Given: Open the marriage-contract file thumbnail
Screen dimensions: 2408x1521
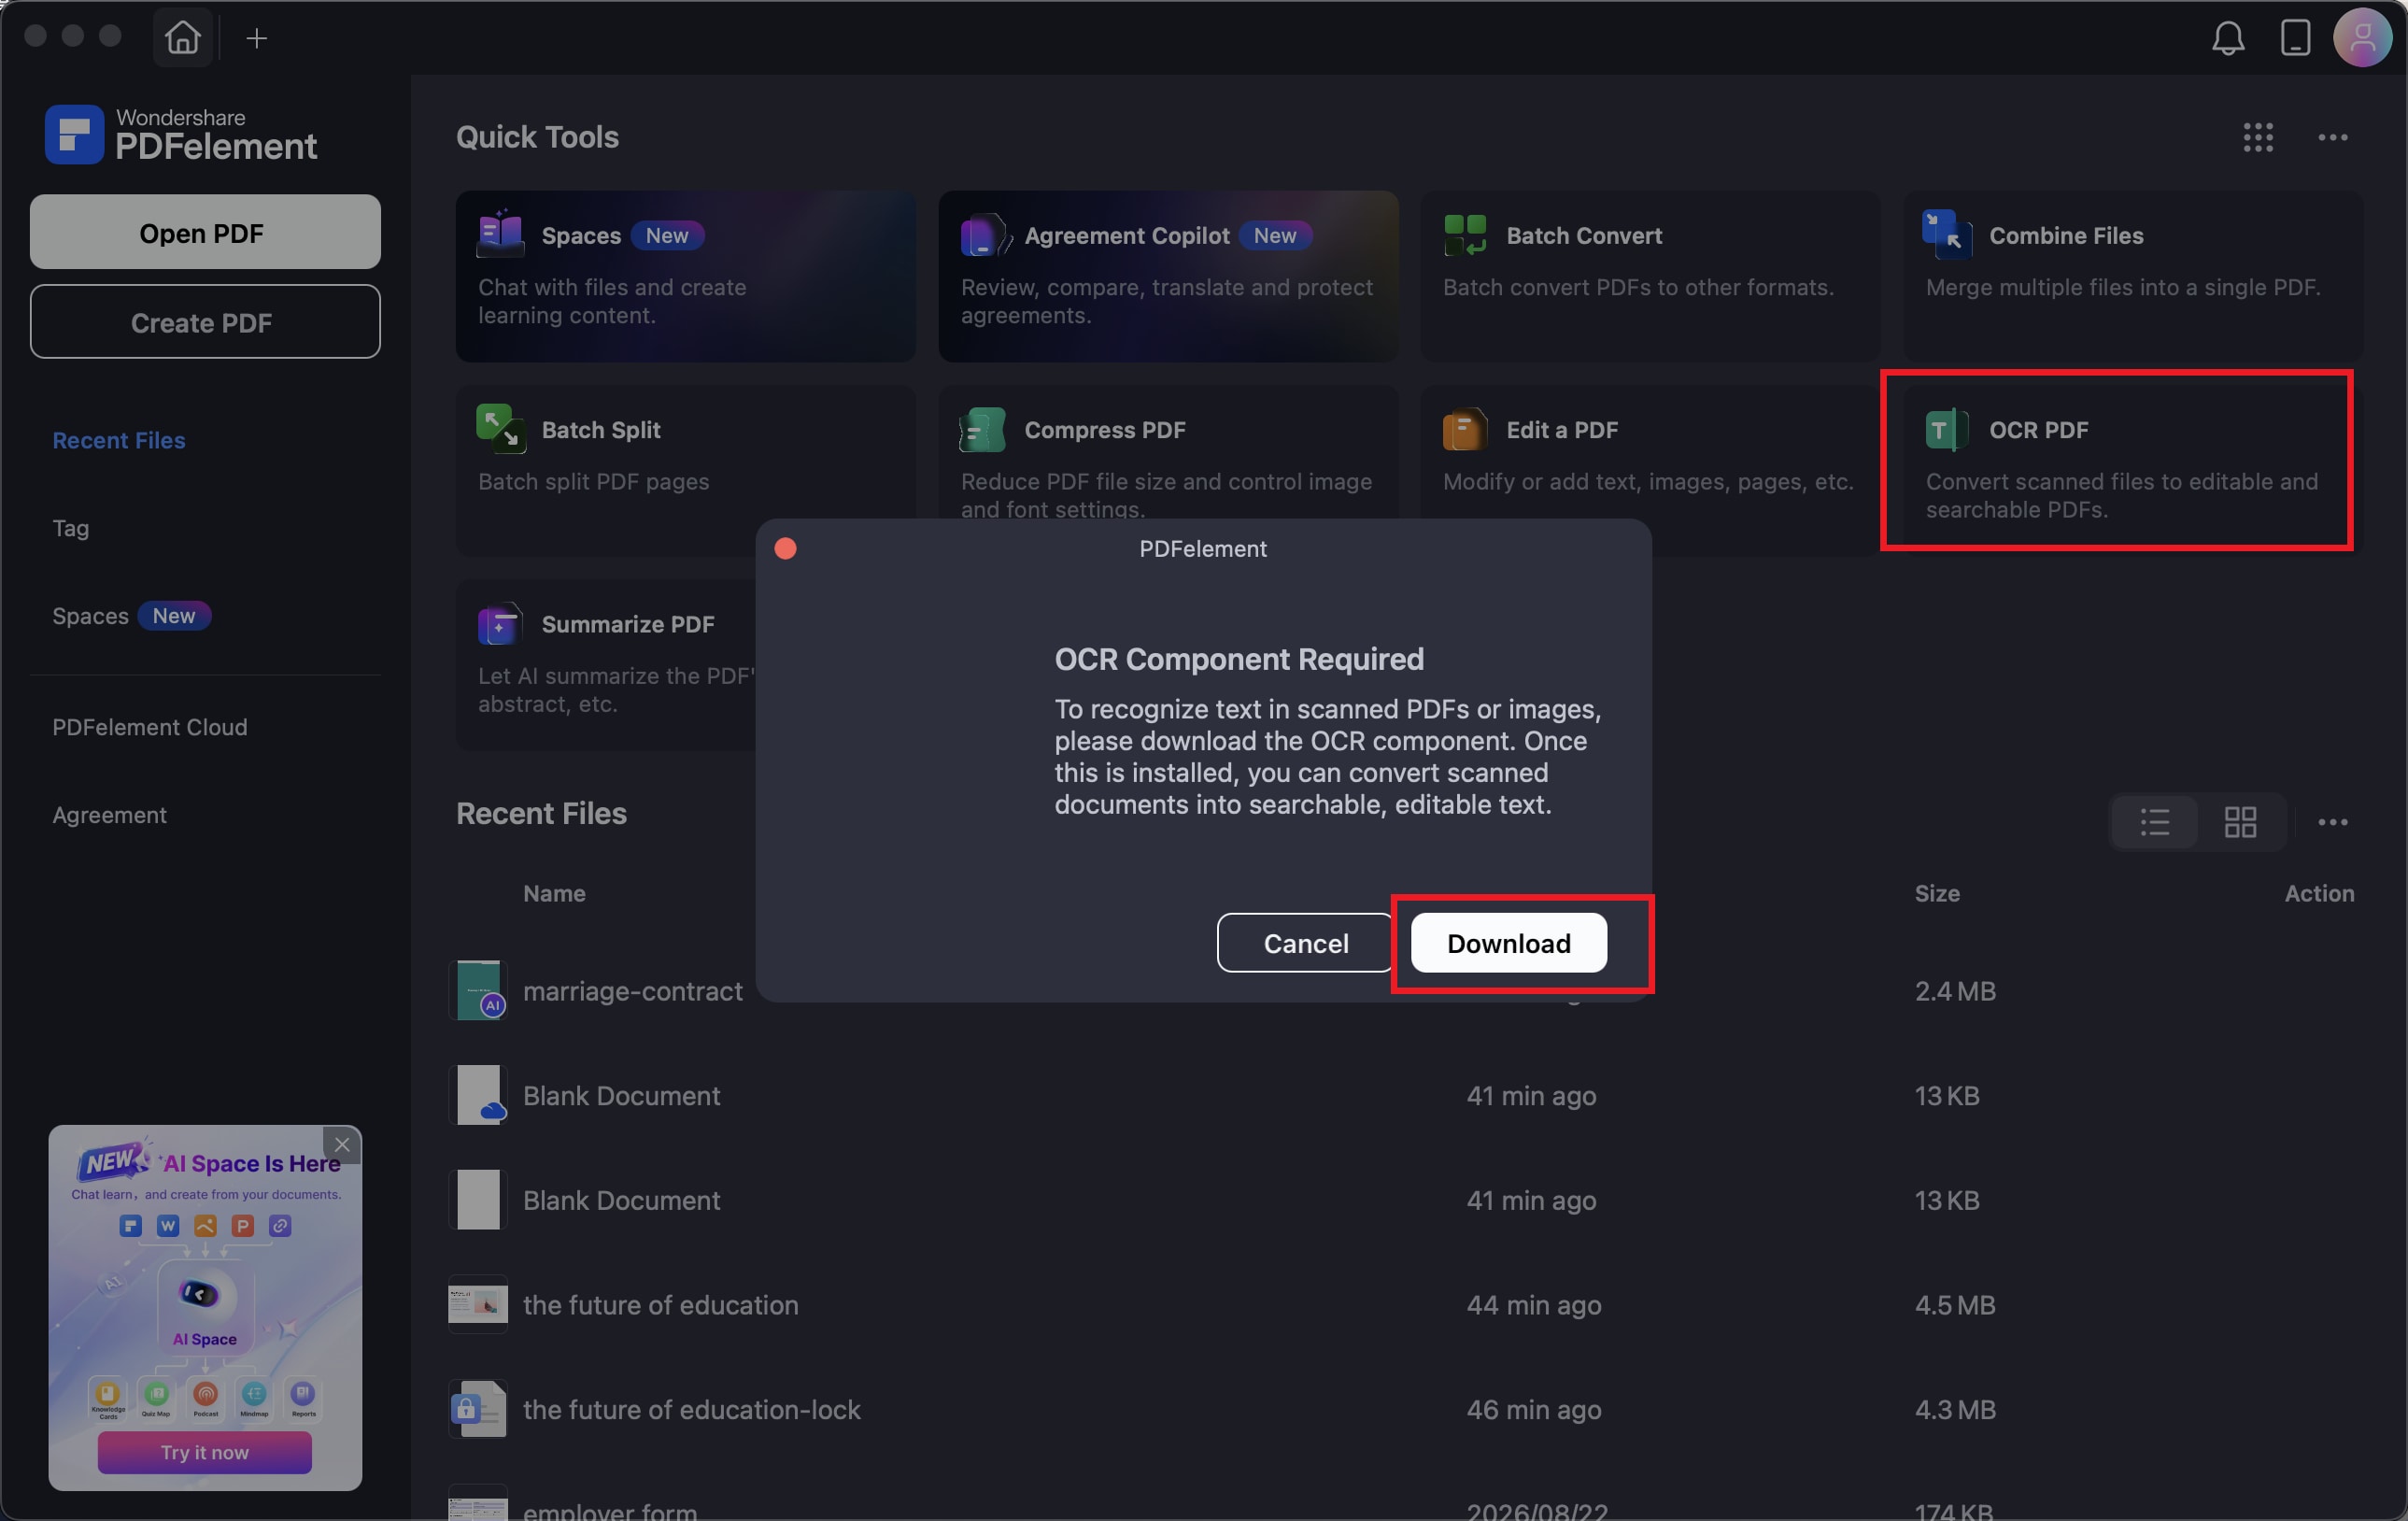Looking at the screenshot, I should tap(479, 990).
